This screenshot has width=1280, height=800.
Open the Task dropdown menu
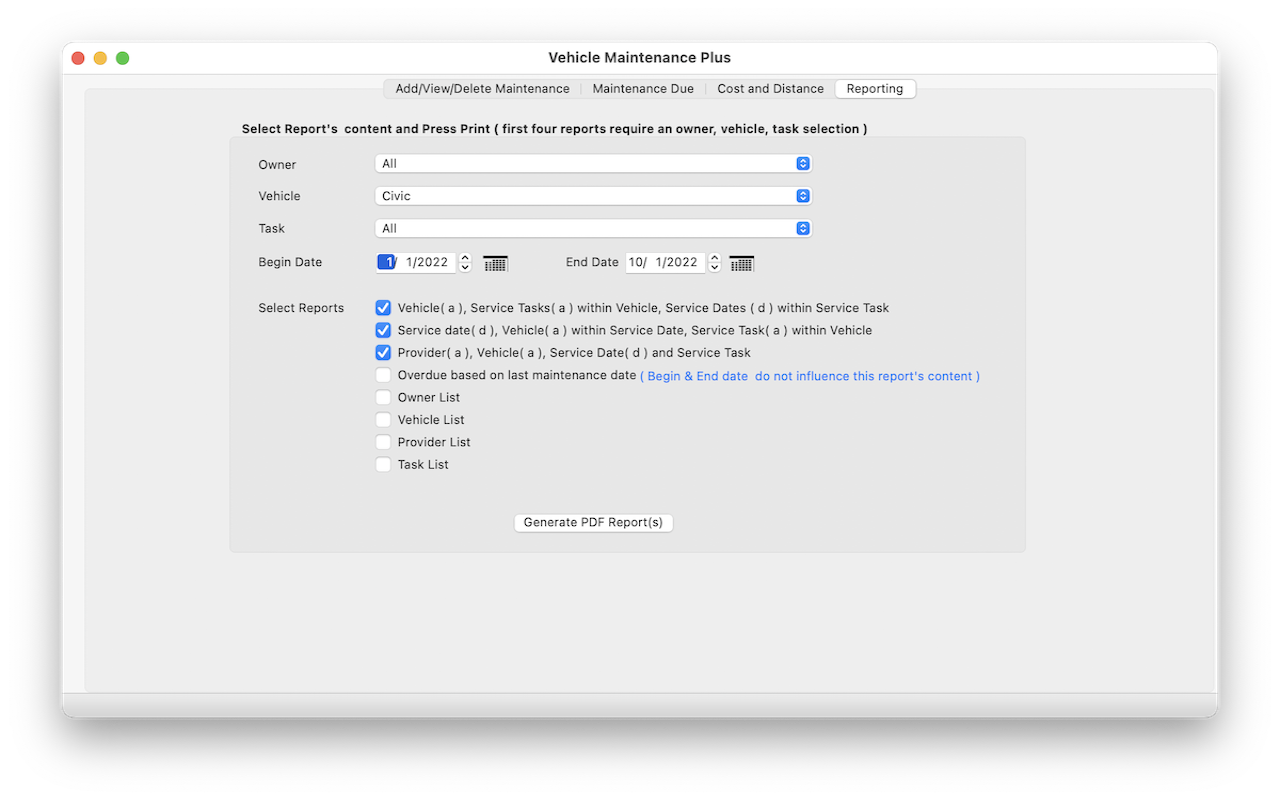pyautogui.click(x=593, y=228)
